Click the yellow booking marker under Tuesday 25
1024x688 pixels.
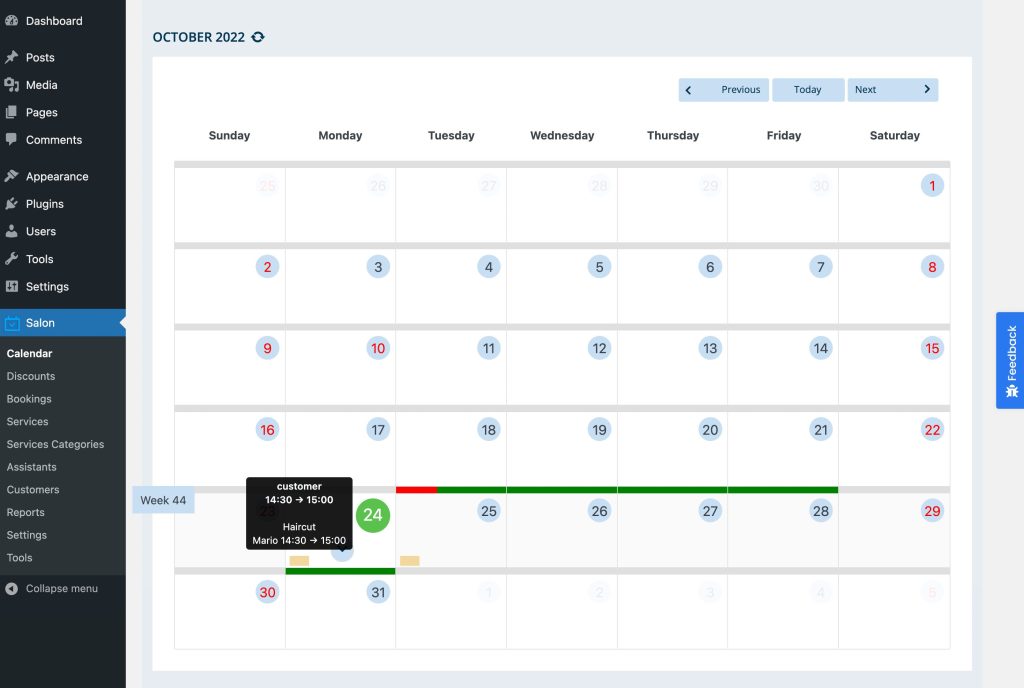(409, 561)
